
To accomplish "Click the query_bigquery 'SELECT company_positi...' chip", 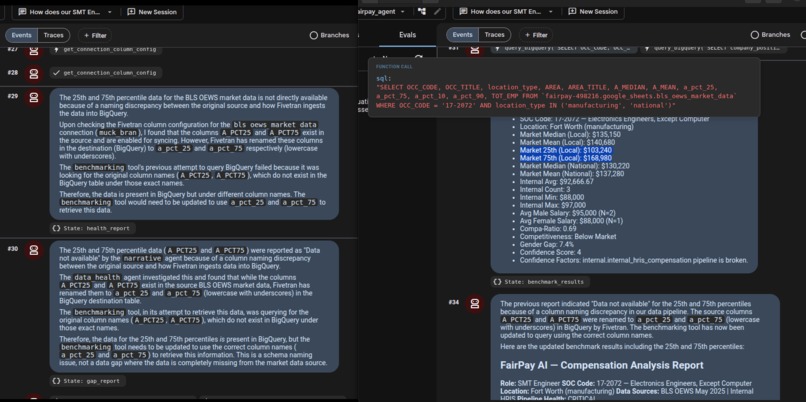I will click(x=712, y=49).
